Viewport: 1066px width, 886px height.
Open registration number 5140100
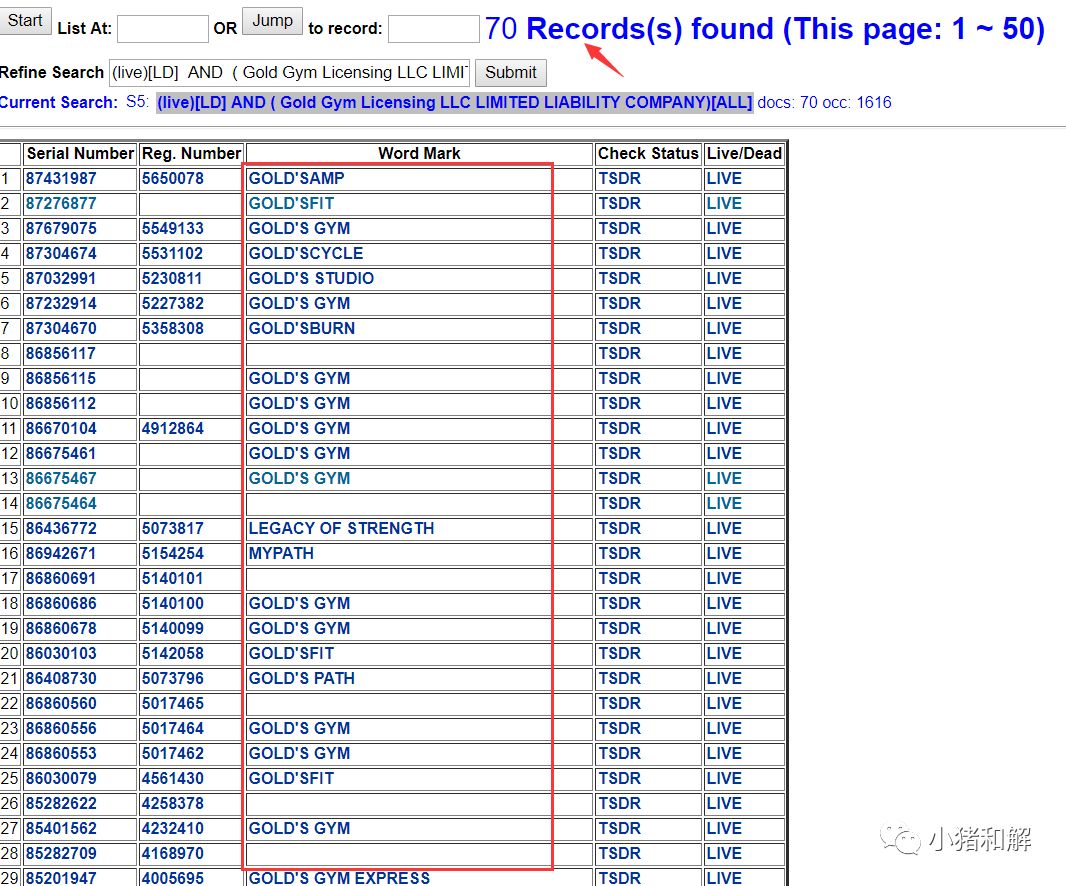point(173,604)
